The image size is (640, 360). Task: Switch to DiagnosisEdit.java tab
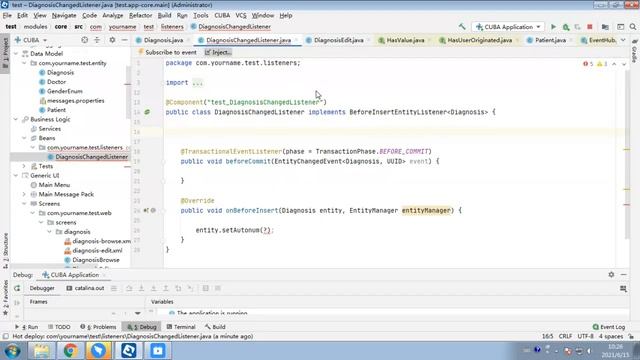point(338,40)
